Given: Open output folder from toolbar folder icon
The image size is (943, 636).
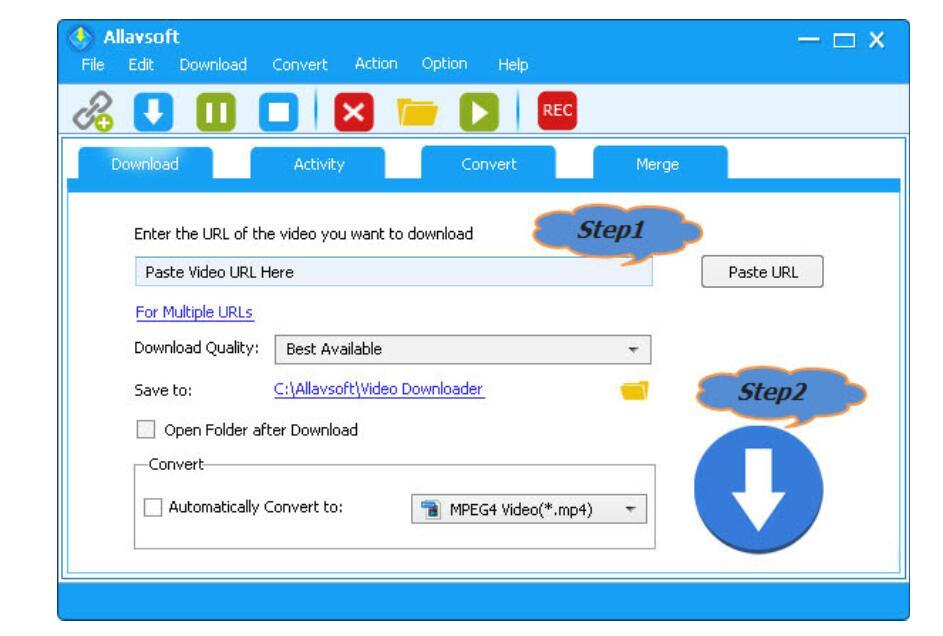Looking at the screenshot, I should tap(417, 112).
